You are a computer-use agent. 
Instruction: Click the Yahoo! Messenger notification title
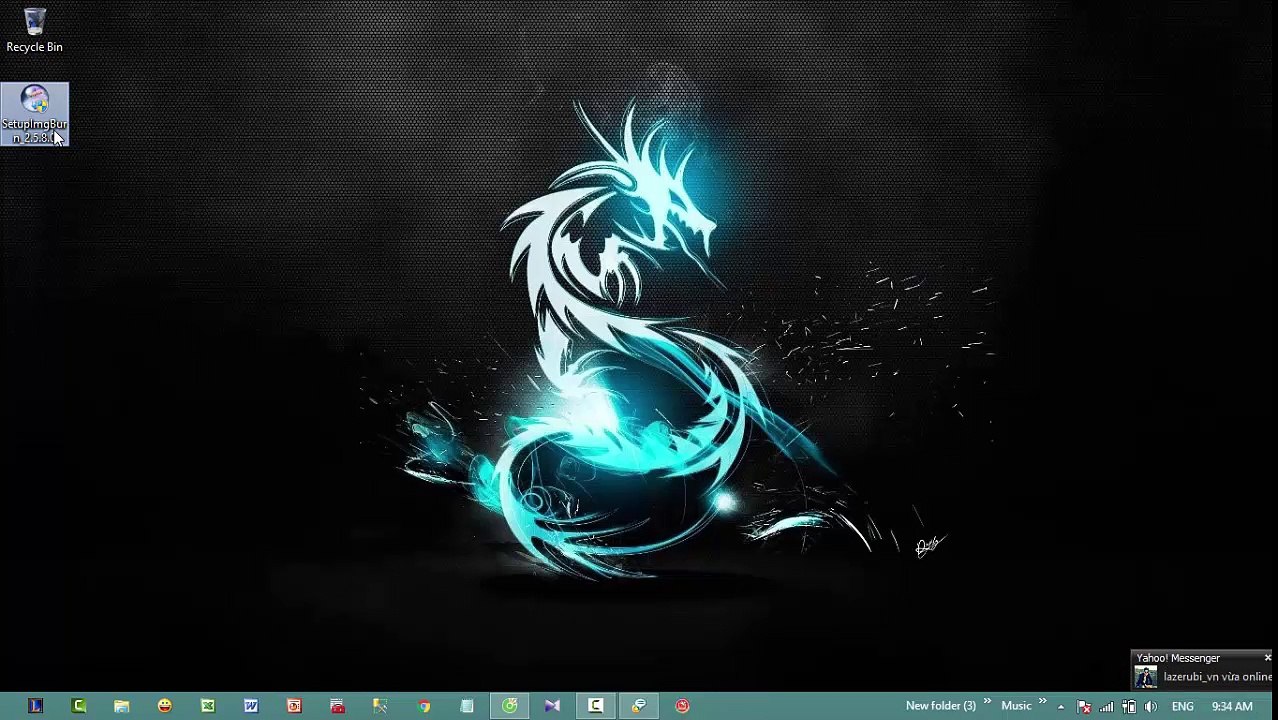pyautogui.click(x=1178, y=658)
